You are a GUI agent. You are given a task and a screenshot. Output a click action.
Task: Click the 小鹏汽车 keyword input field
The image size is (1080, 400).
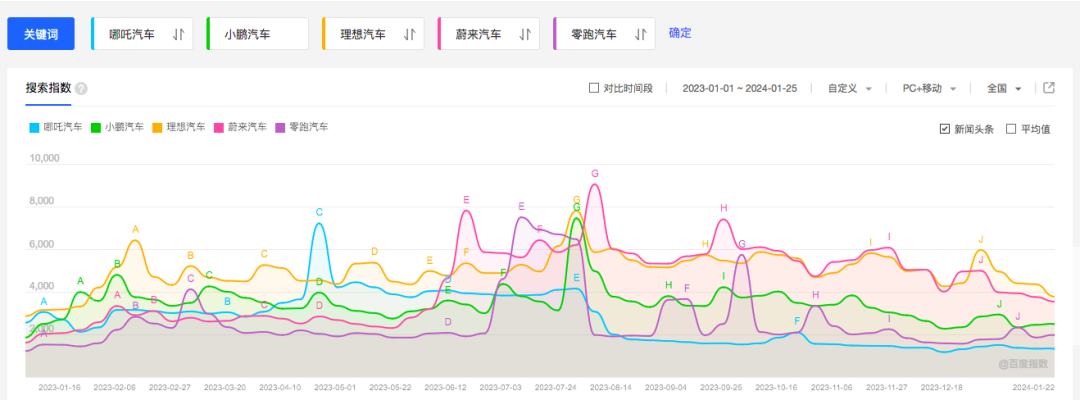[258, 34]
